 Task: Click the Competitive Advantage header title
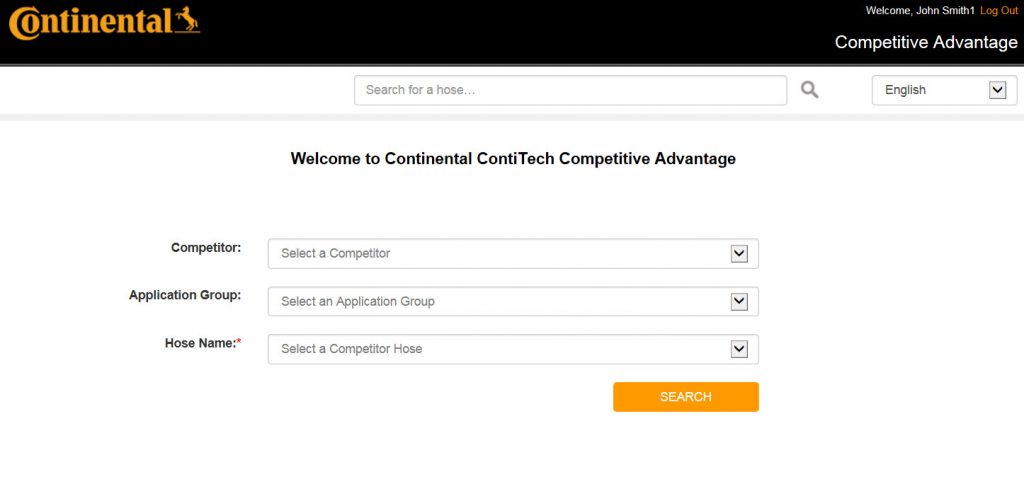(x=926, y=42)
